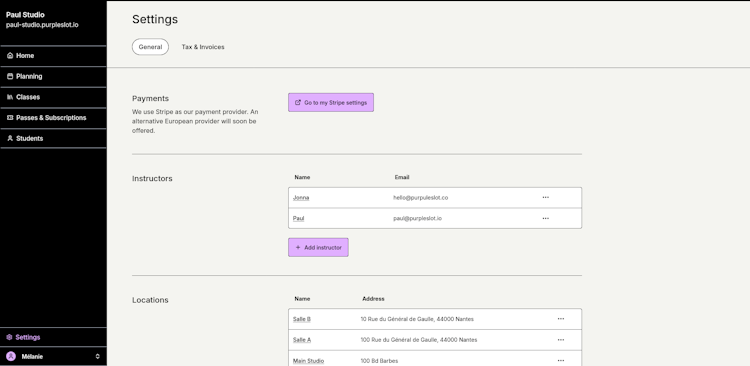Click address 100 Bd Barbes

coord(379,361)
